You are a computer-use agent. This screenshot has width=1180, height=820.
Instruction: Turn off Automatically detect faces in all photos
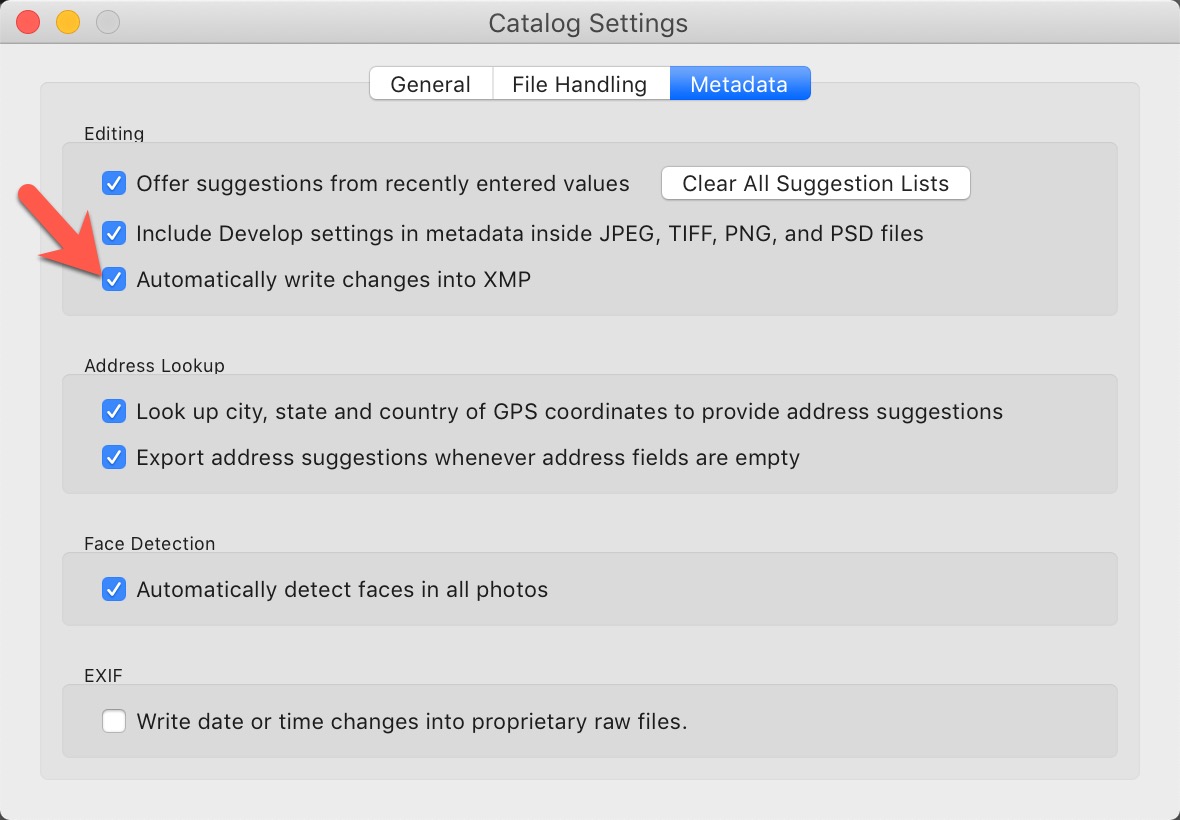pos(114,589)
